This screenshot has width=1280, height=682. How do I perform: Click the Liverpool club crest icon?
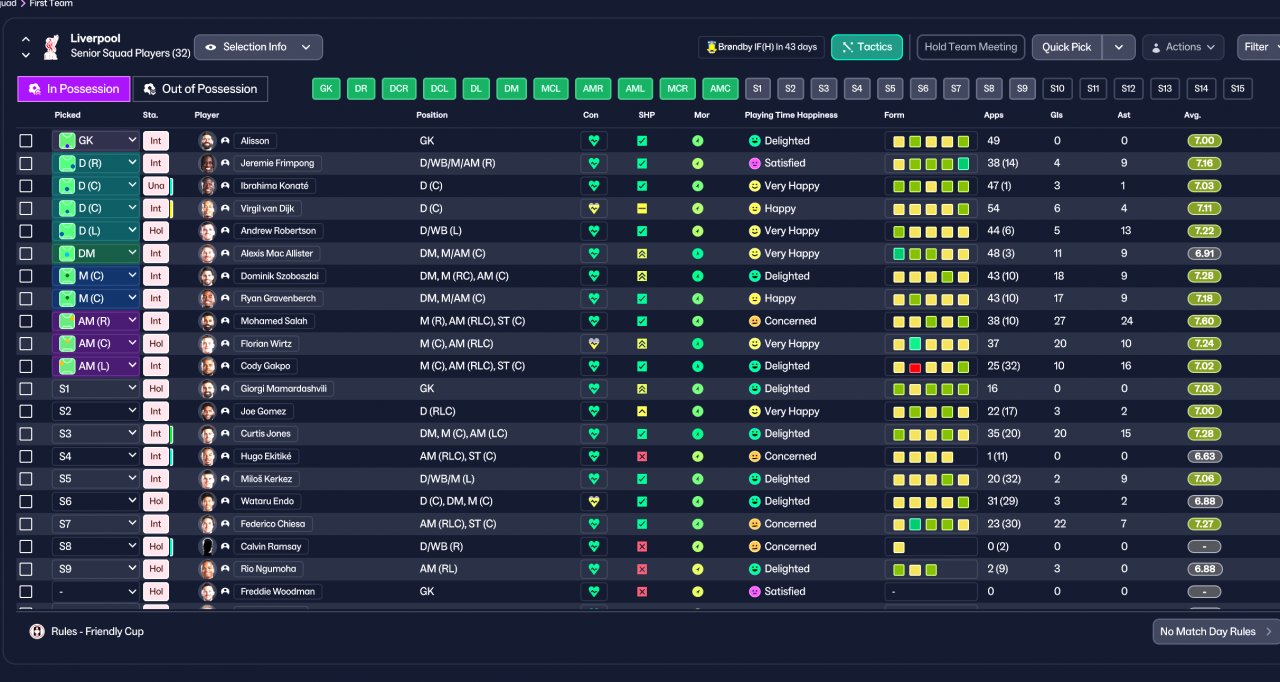pyautogui.click(x=50, y=47)
